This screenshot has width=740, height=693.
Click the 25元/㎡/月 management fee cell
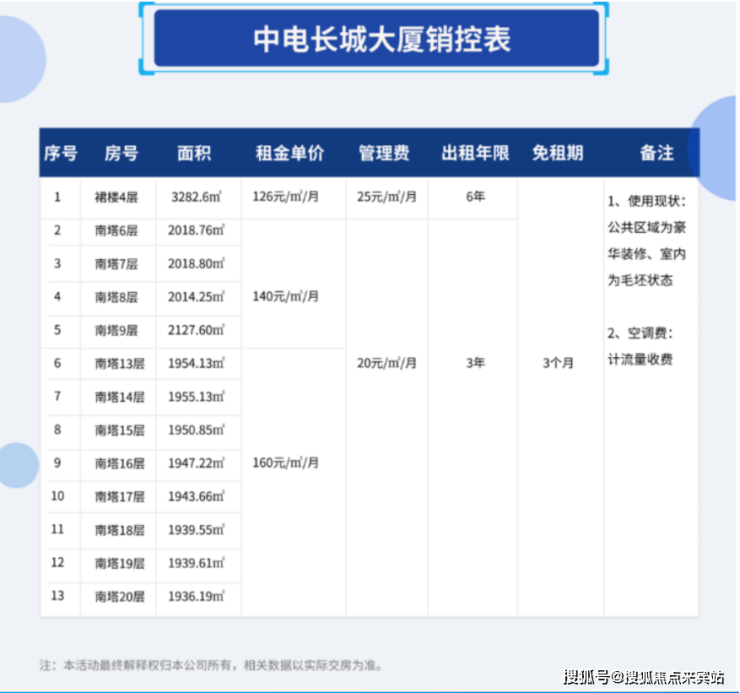tap(387, 197)
